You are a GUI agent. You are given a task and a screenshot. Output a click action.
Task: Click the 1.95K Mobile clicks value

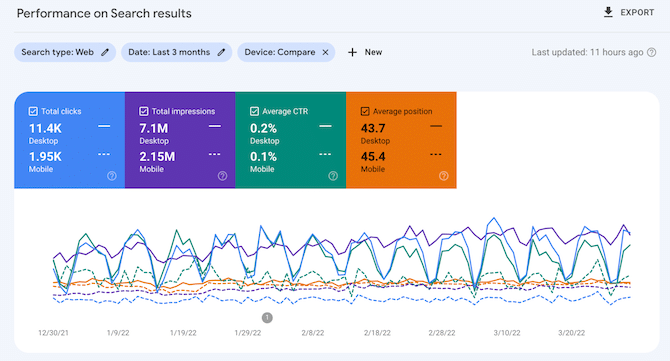(x=45, y=157)
